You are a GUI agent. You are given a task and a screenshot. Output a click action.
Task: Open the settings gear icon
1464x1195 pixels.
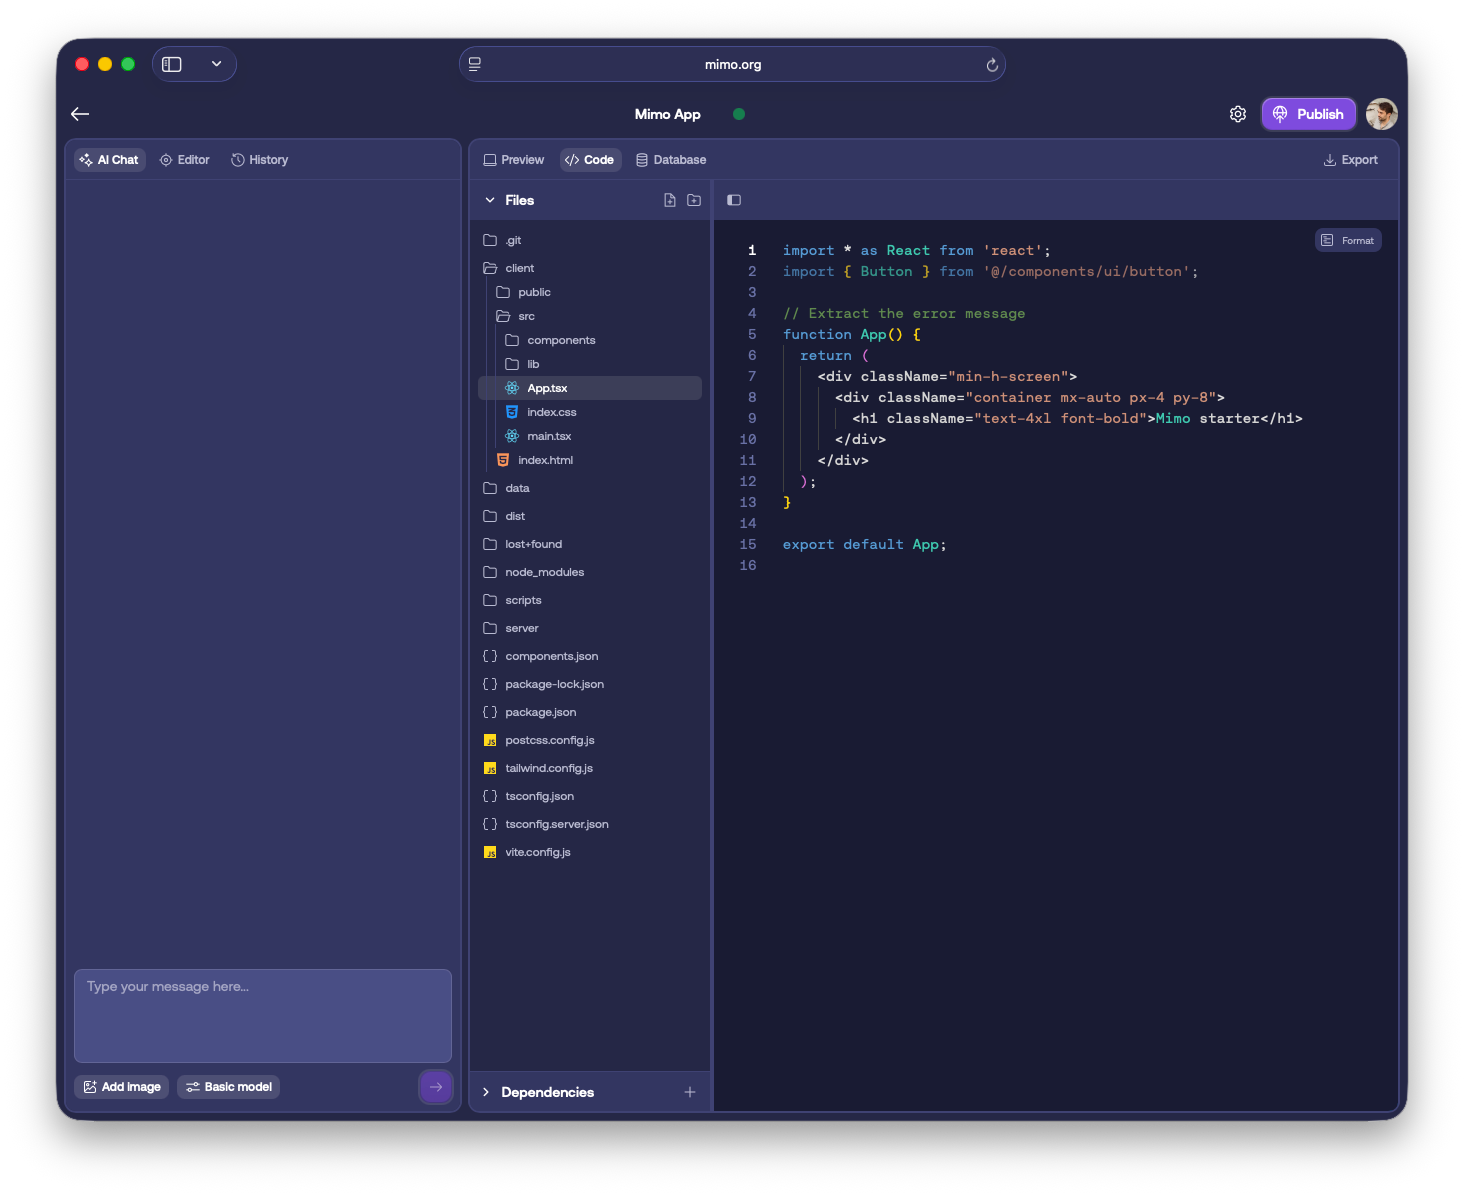click(1238, 114)
